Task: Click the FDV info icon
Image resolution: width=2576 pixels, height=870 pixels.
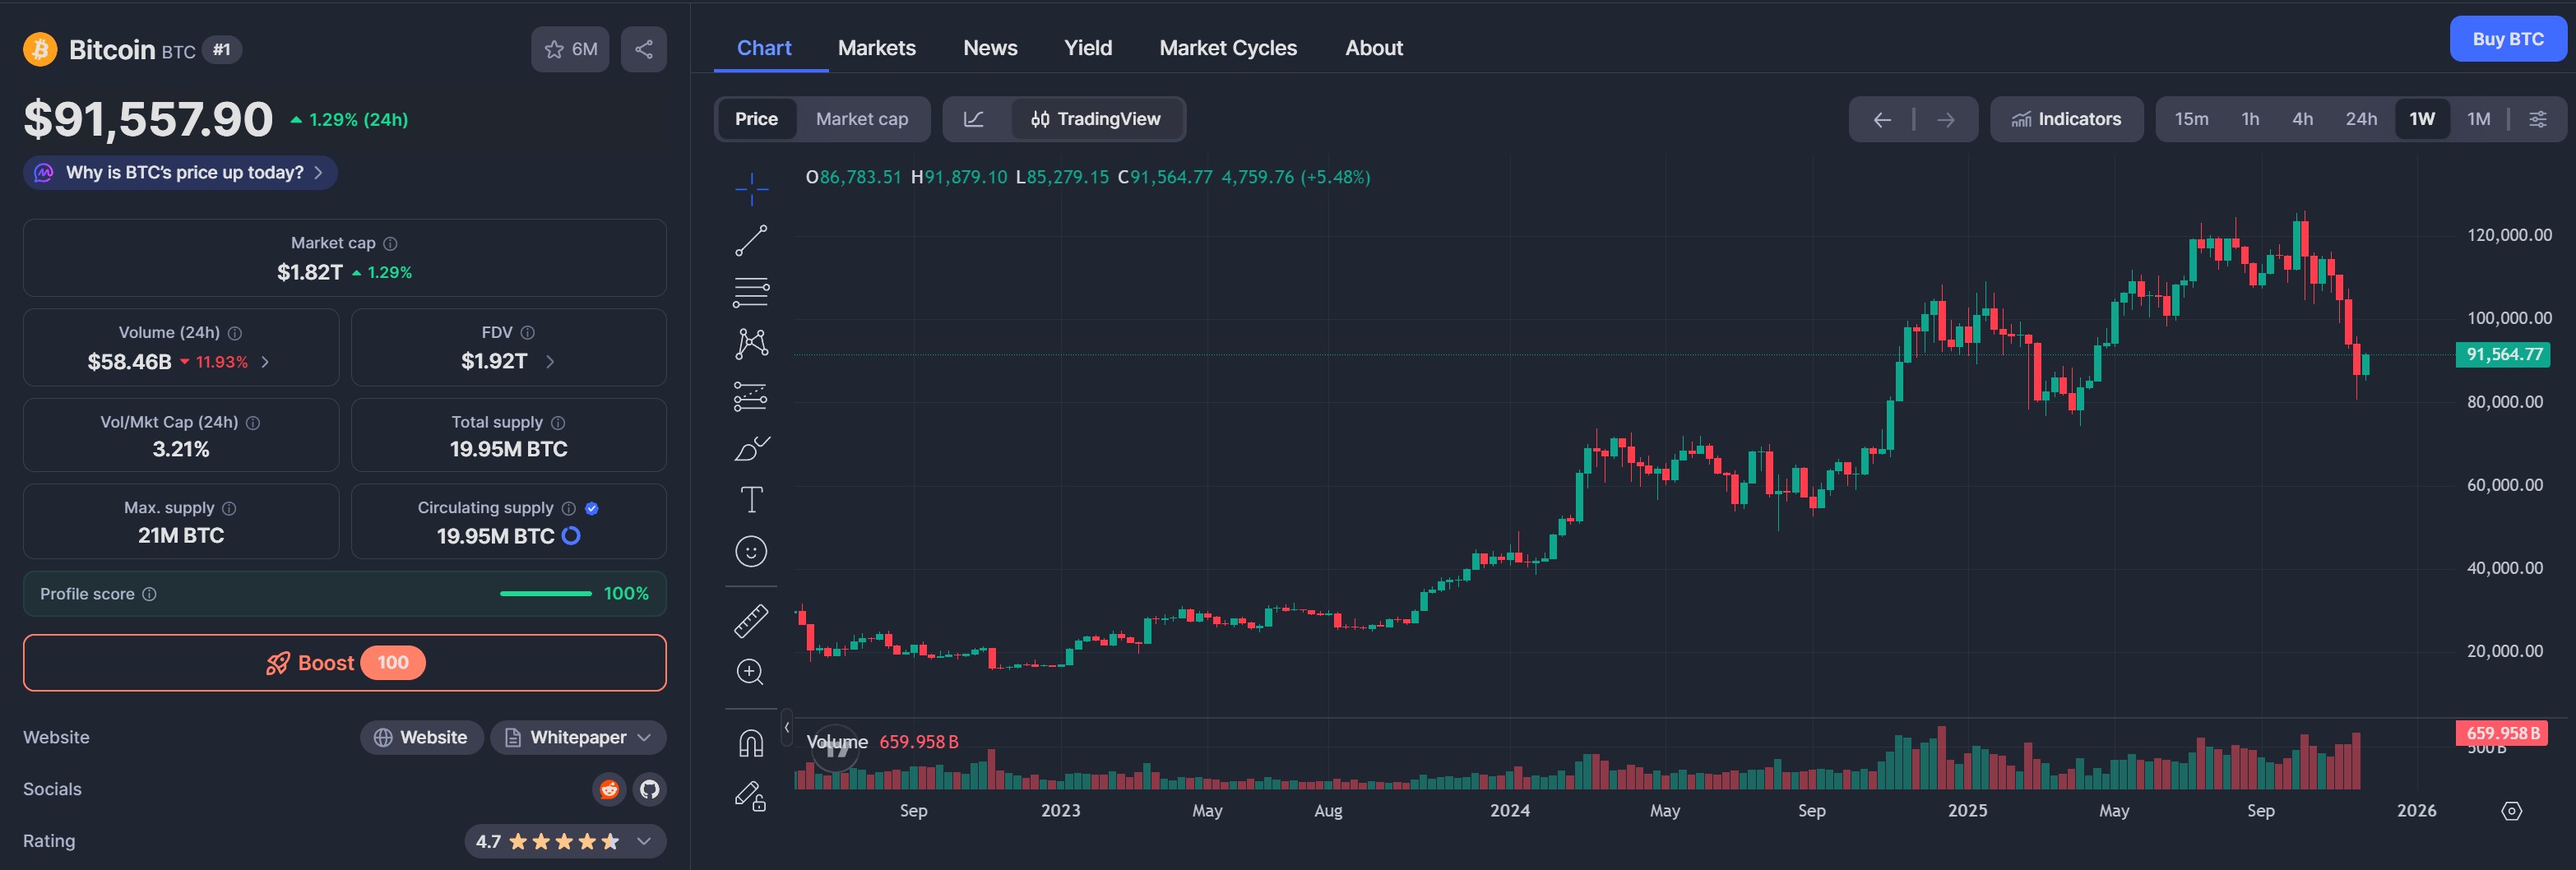Action: point(528,333)
